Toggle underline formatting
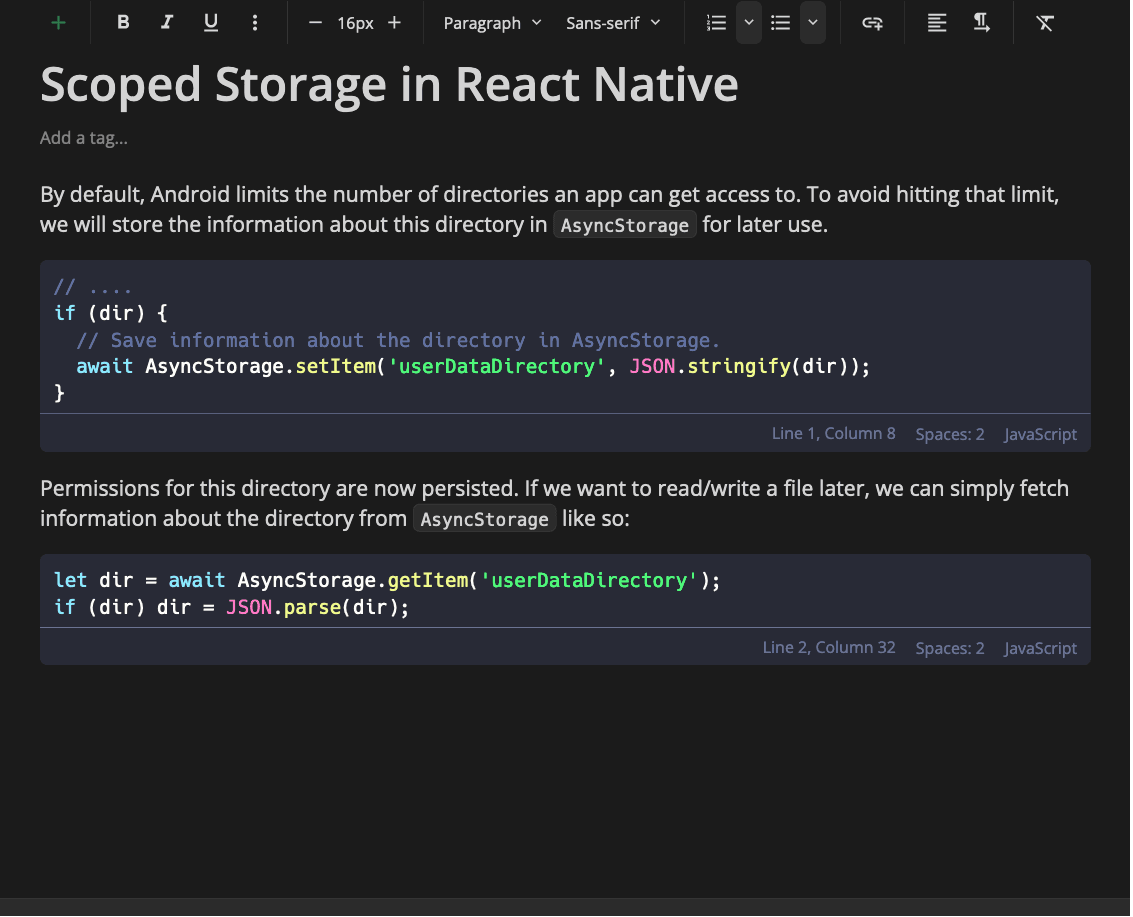This screenshot has height=917, width=1133. pyautogui.click(x=211, y=22)
